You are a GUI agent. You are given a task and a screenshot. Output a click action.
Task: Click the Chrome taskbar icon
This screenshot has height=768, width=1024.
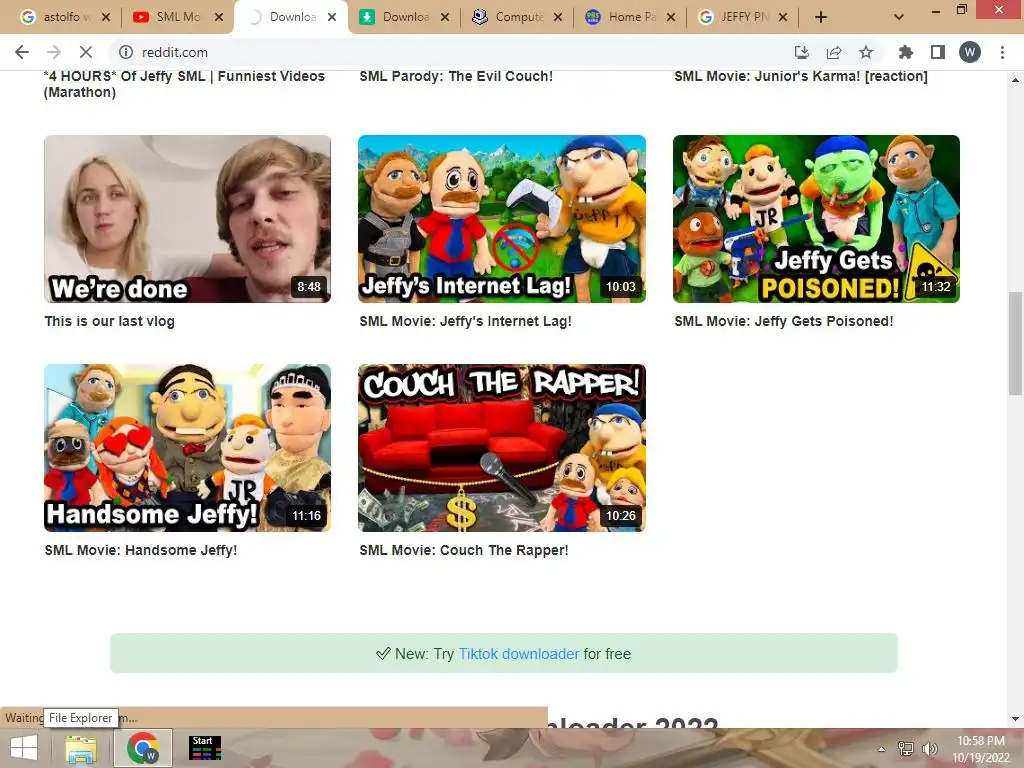143,748
